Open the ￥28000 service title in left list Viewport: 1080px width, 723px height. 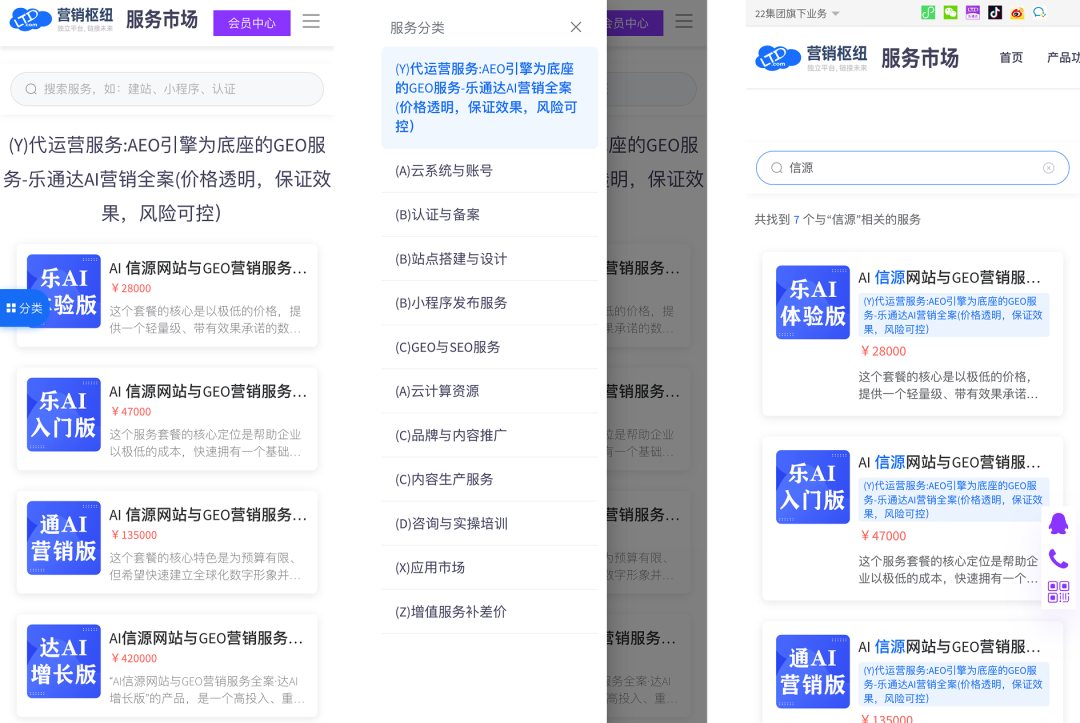(208, 268)
